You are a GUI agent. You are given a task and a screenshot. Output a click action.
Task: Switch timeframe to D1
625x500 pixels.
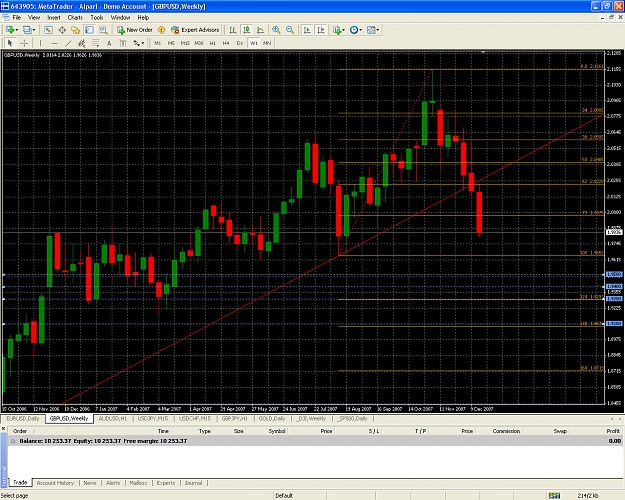pyautogui.click(x=240, y=43)
